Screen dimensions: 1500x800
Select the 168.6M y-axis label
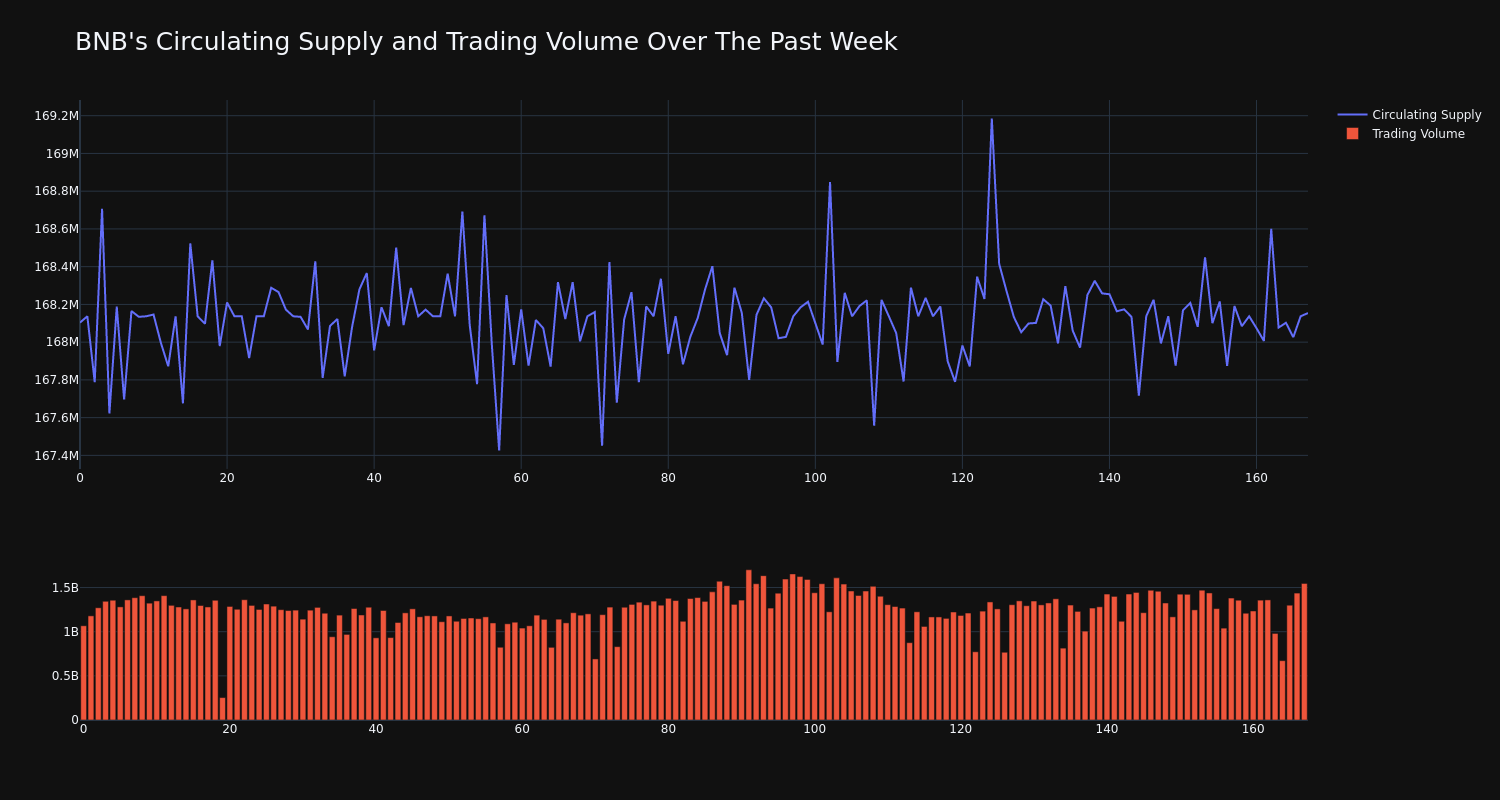pos(56,229)
